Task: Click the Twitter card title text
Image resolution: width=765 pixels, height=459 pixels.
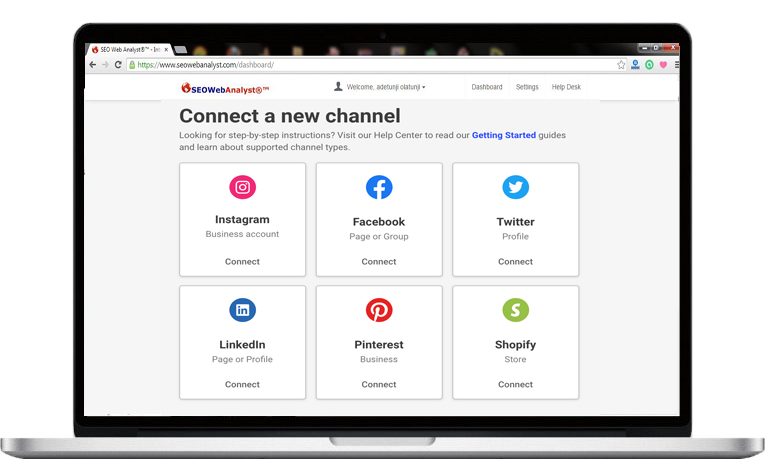Action: click(516, 222)
